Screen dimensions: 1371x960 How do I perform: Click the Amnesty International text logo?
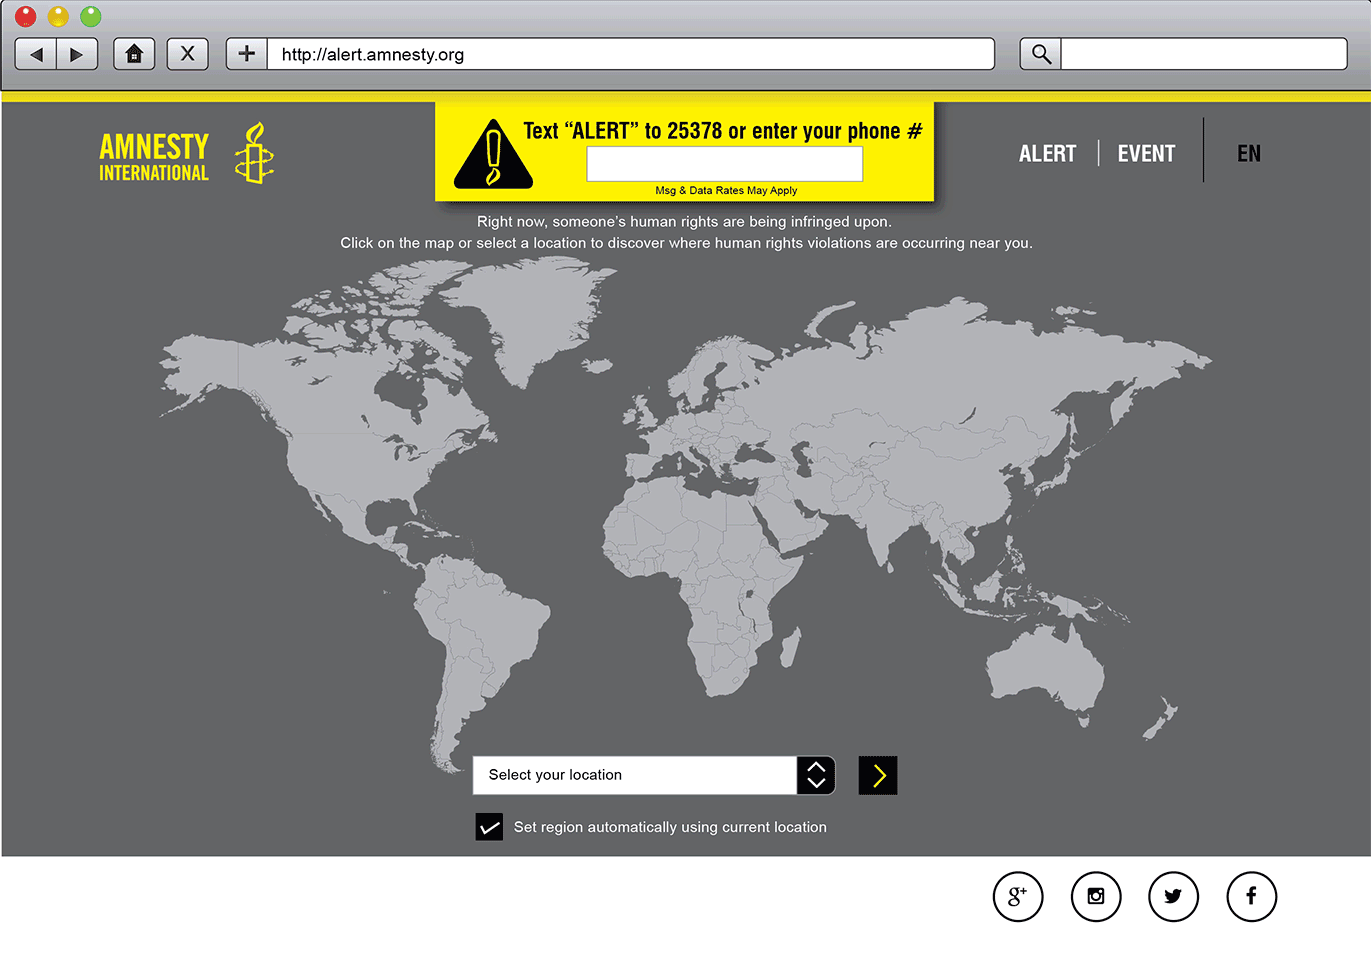154,152
